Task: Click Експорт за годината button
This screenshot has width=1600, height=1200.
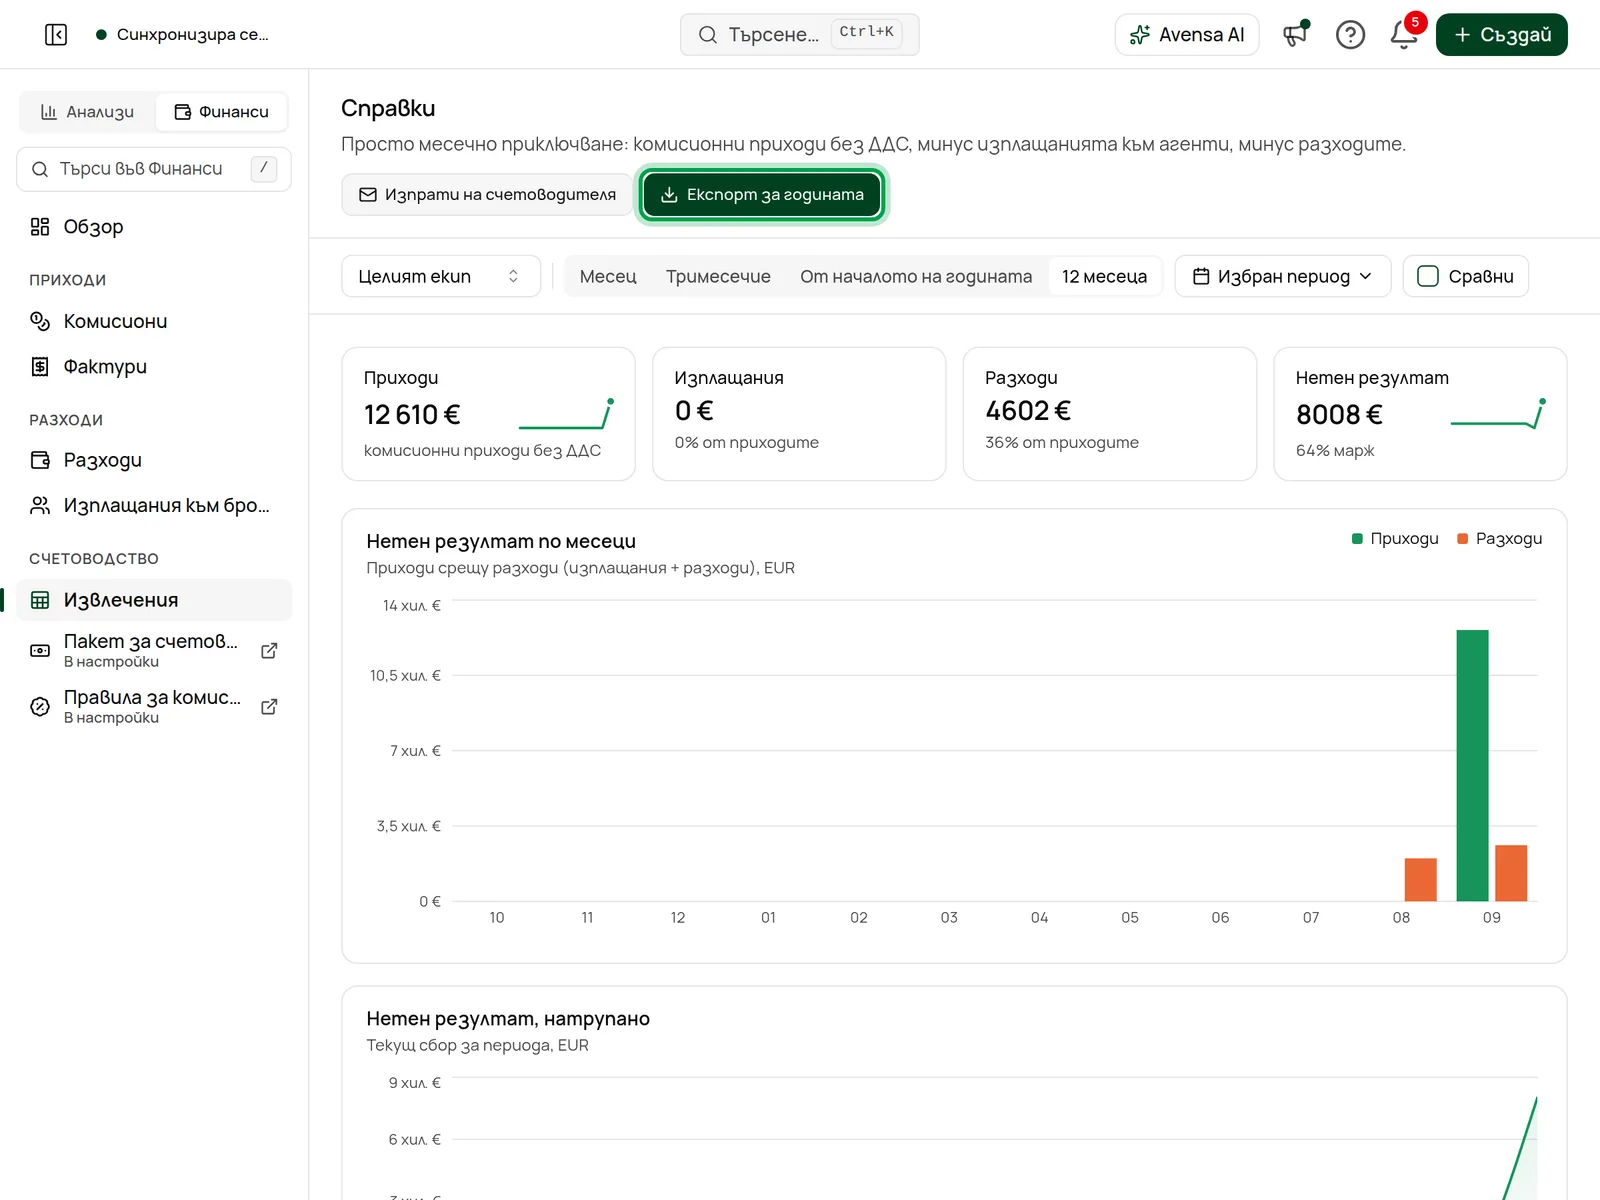Action: 762,195
